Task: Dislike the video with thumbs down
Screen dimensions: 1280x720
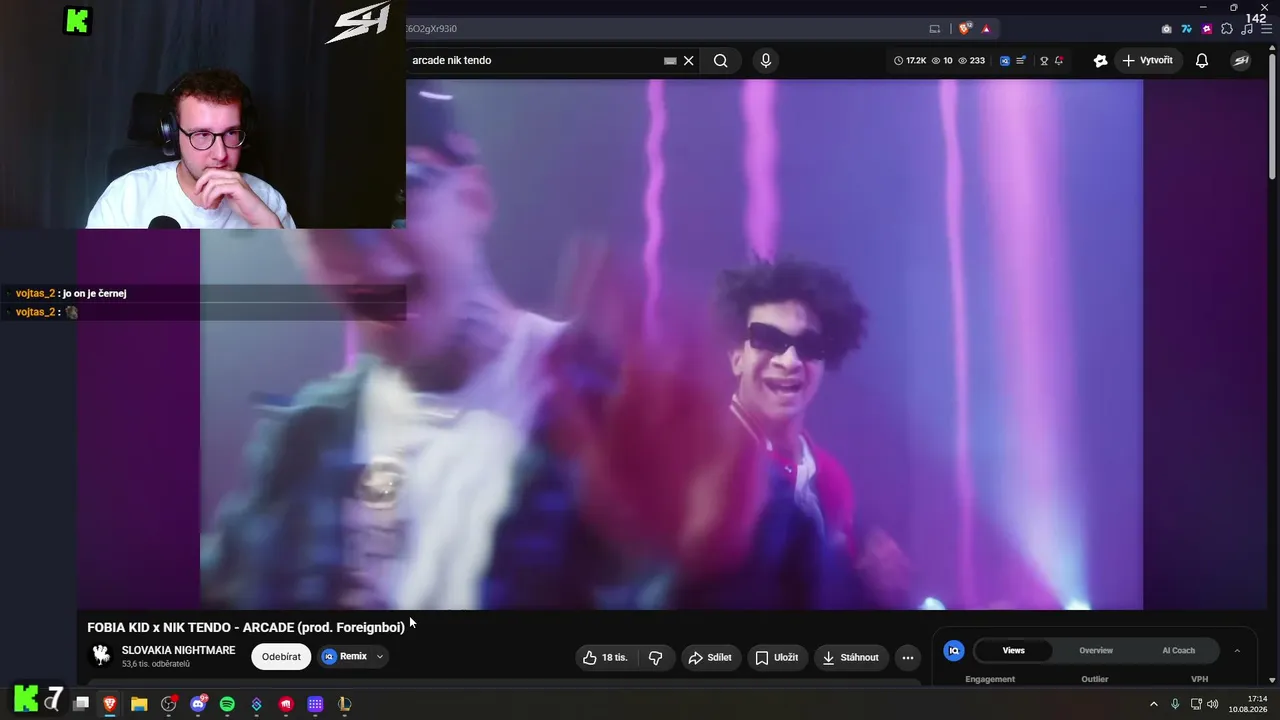Action: coord(656,657)
